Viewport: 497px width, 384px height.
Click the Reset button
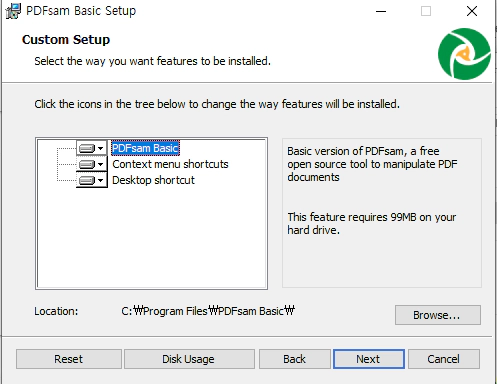69,359
